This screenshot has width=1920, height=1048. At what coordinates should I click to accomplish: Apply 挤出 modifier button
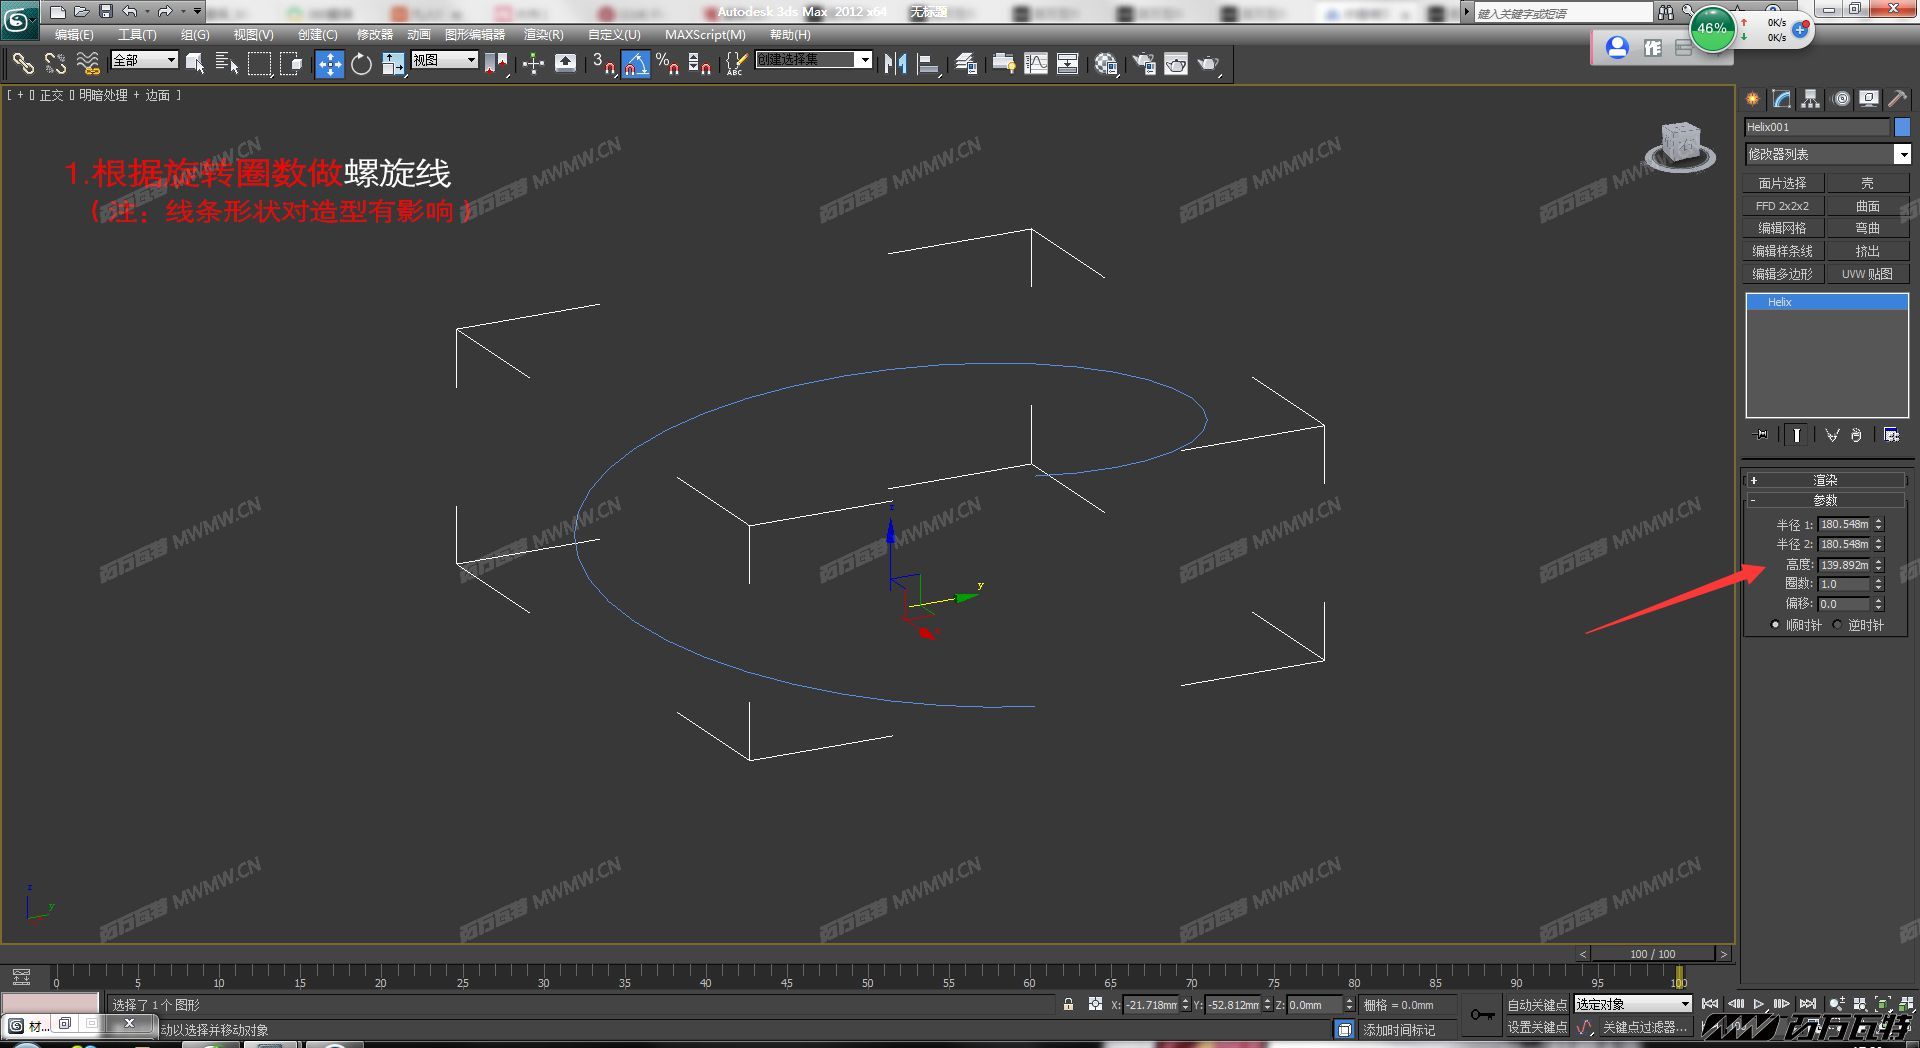coord(1867,251)
